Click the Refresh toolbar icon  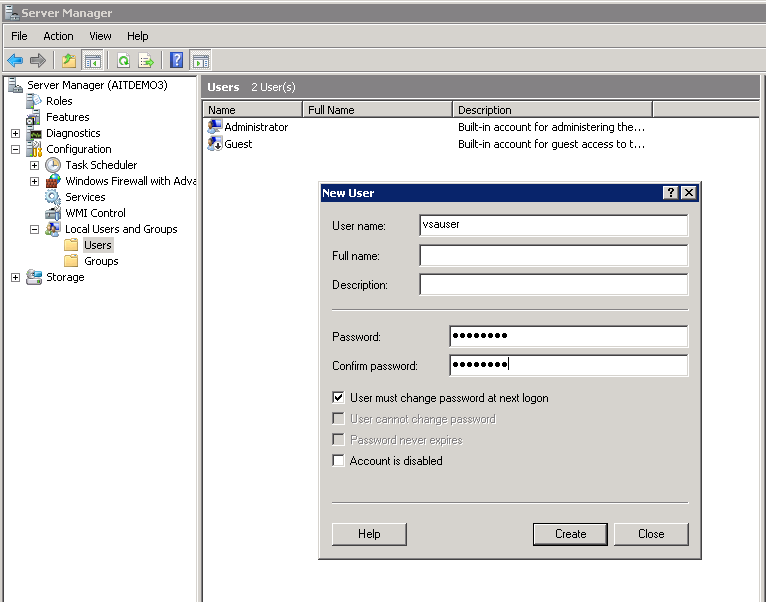pyautogui.click(x=123, y=60)
